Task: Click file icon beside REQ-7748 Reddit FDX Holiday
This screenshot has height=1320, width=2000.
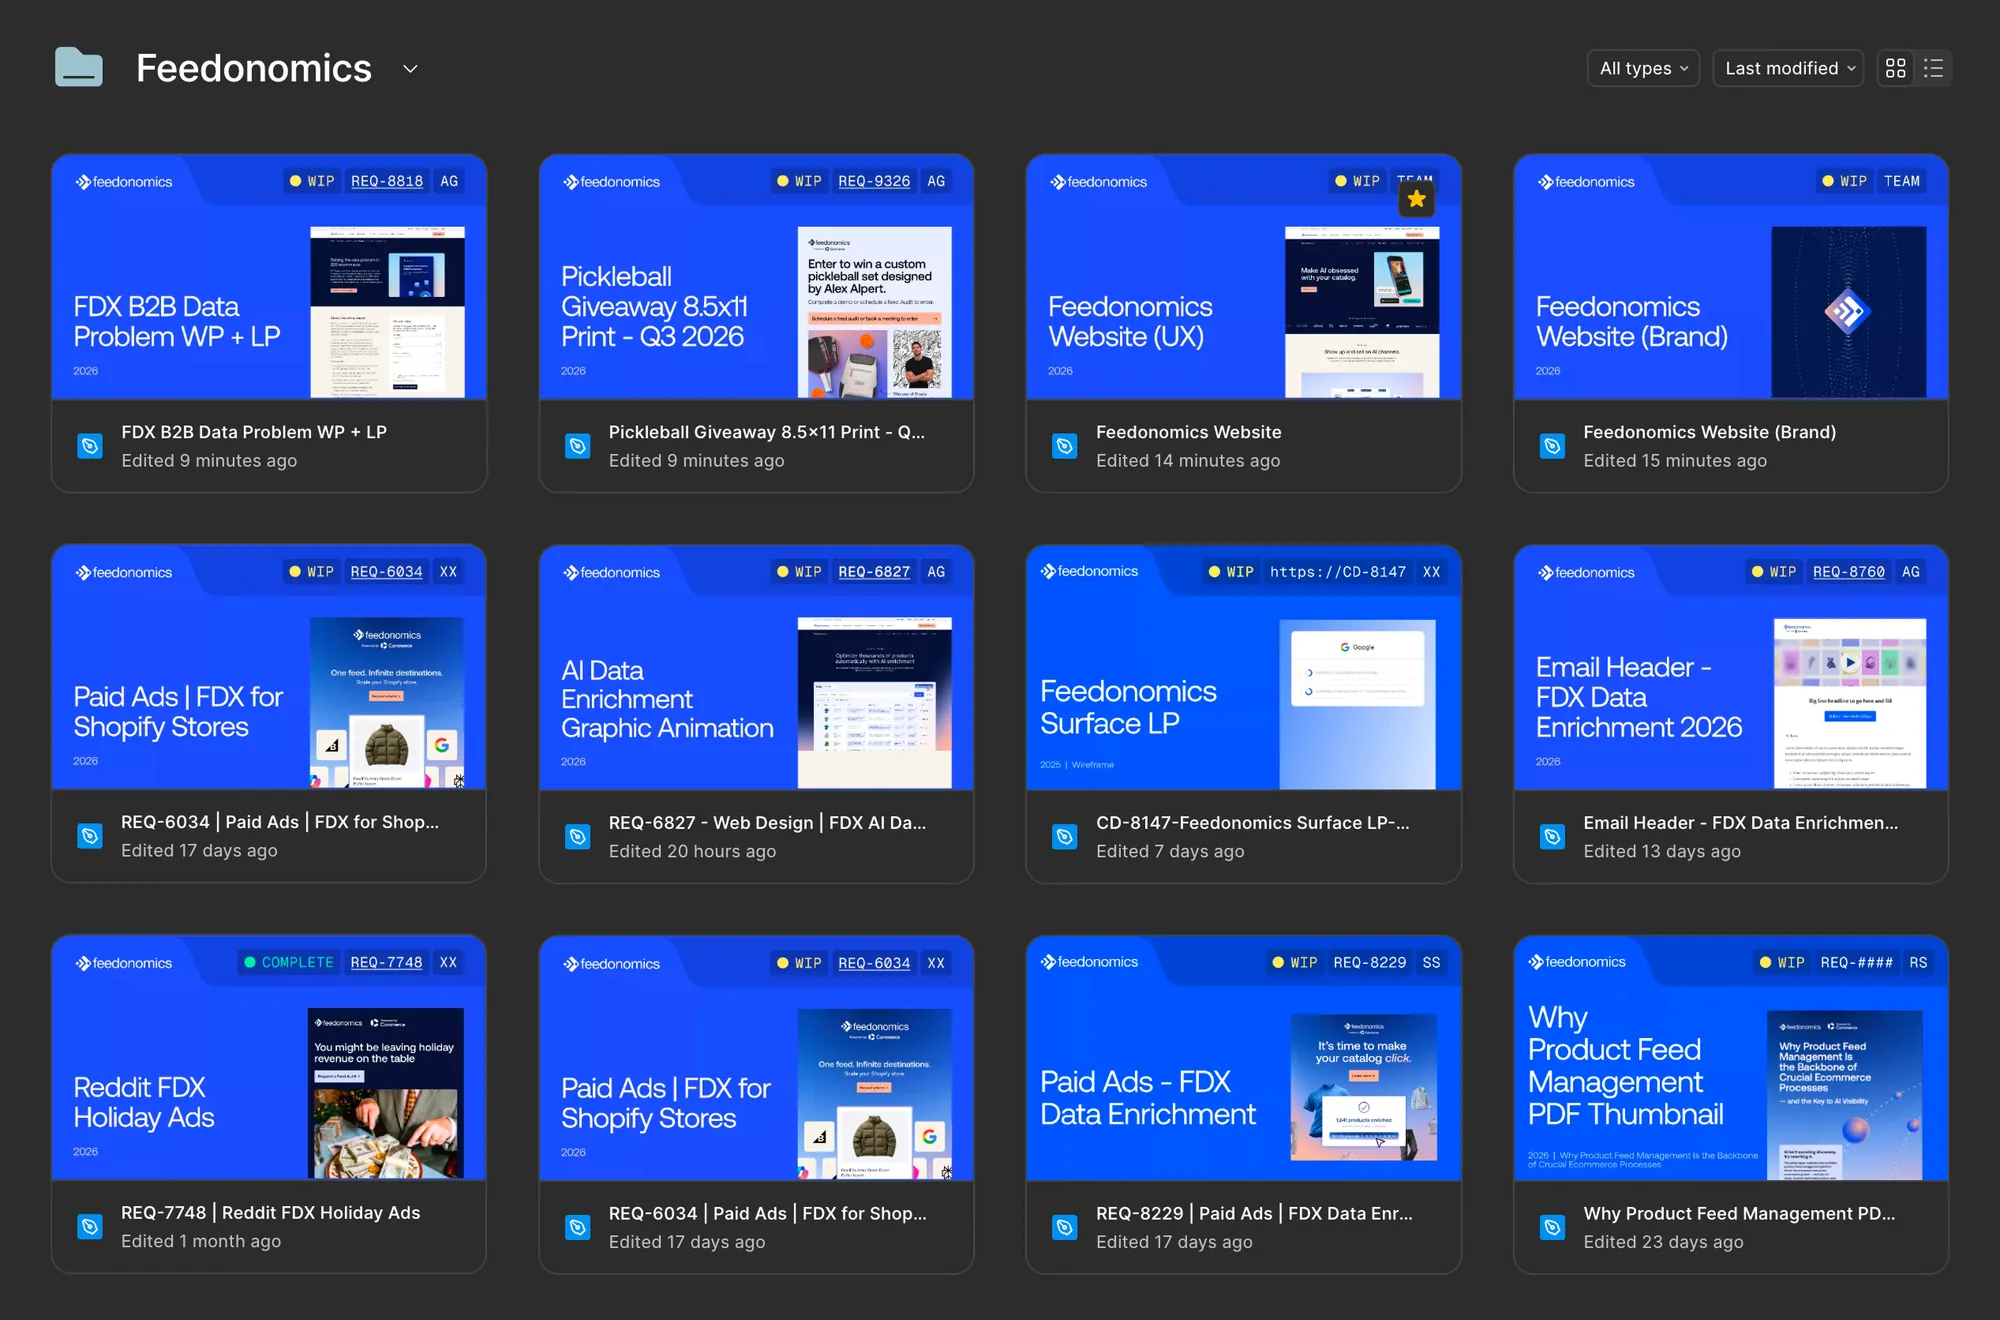Action: click(x=90, y=1226)
